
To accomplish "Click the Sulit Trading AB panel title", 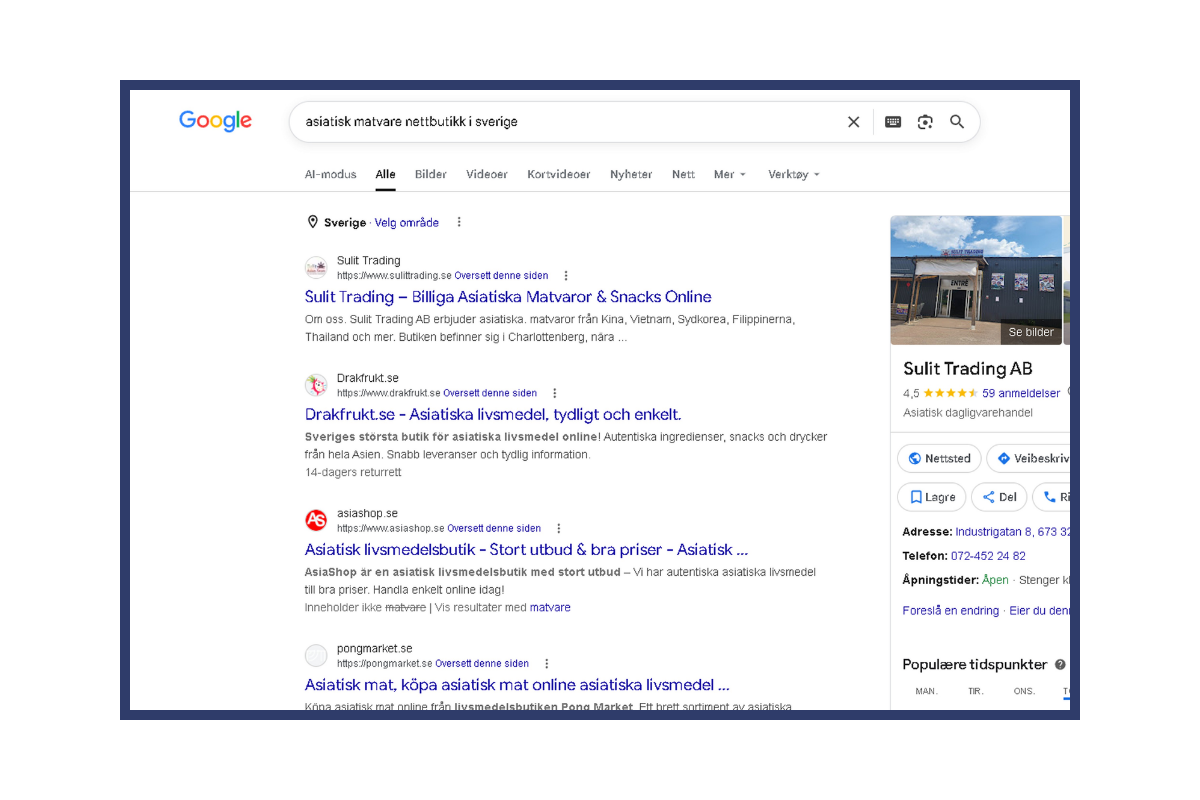I will [x=968, y=368].
